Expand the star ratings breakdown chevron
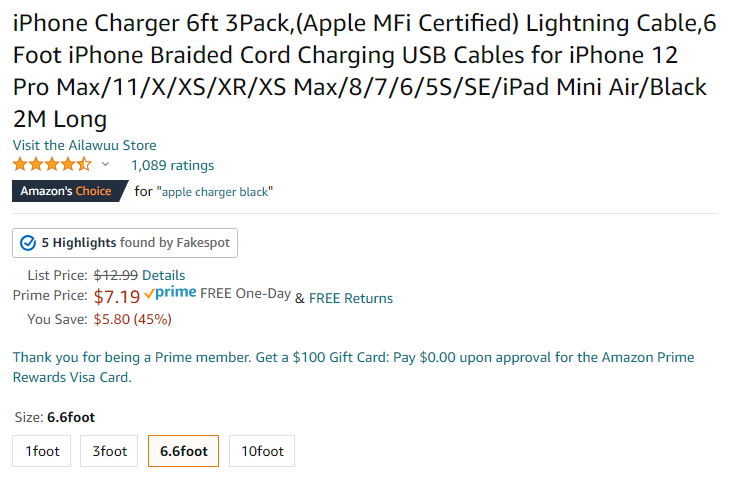Viewport: 741px width, 477px height. 105,165
